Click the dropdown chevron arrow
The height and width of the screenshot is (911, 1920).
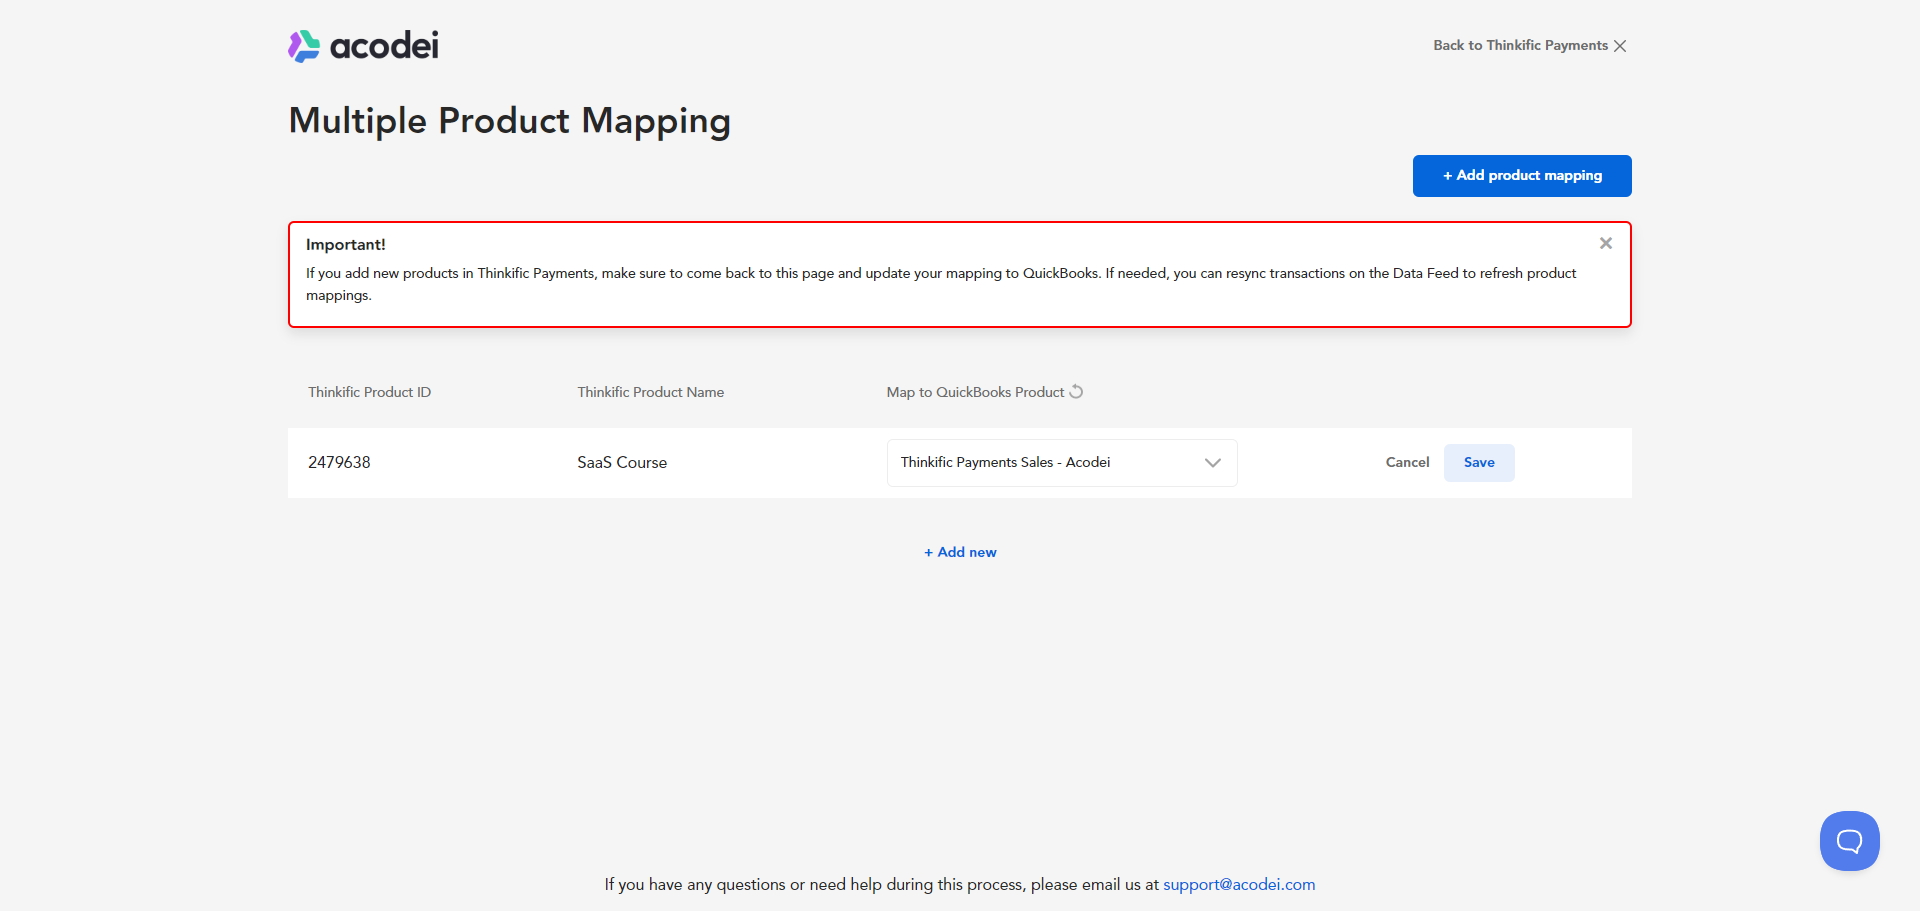coord(1213,463)
